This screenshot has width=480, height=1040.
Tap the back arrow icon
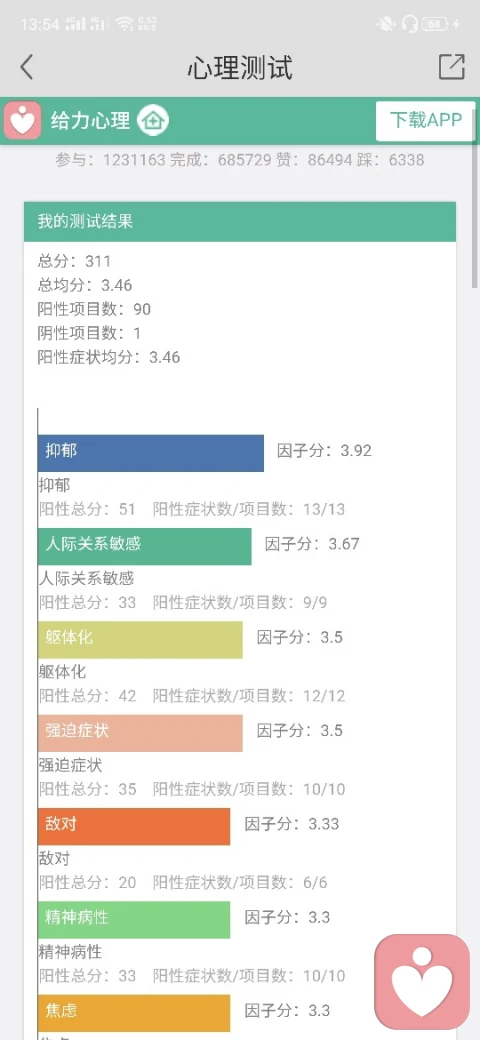(27, 67)
